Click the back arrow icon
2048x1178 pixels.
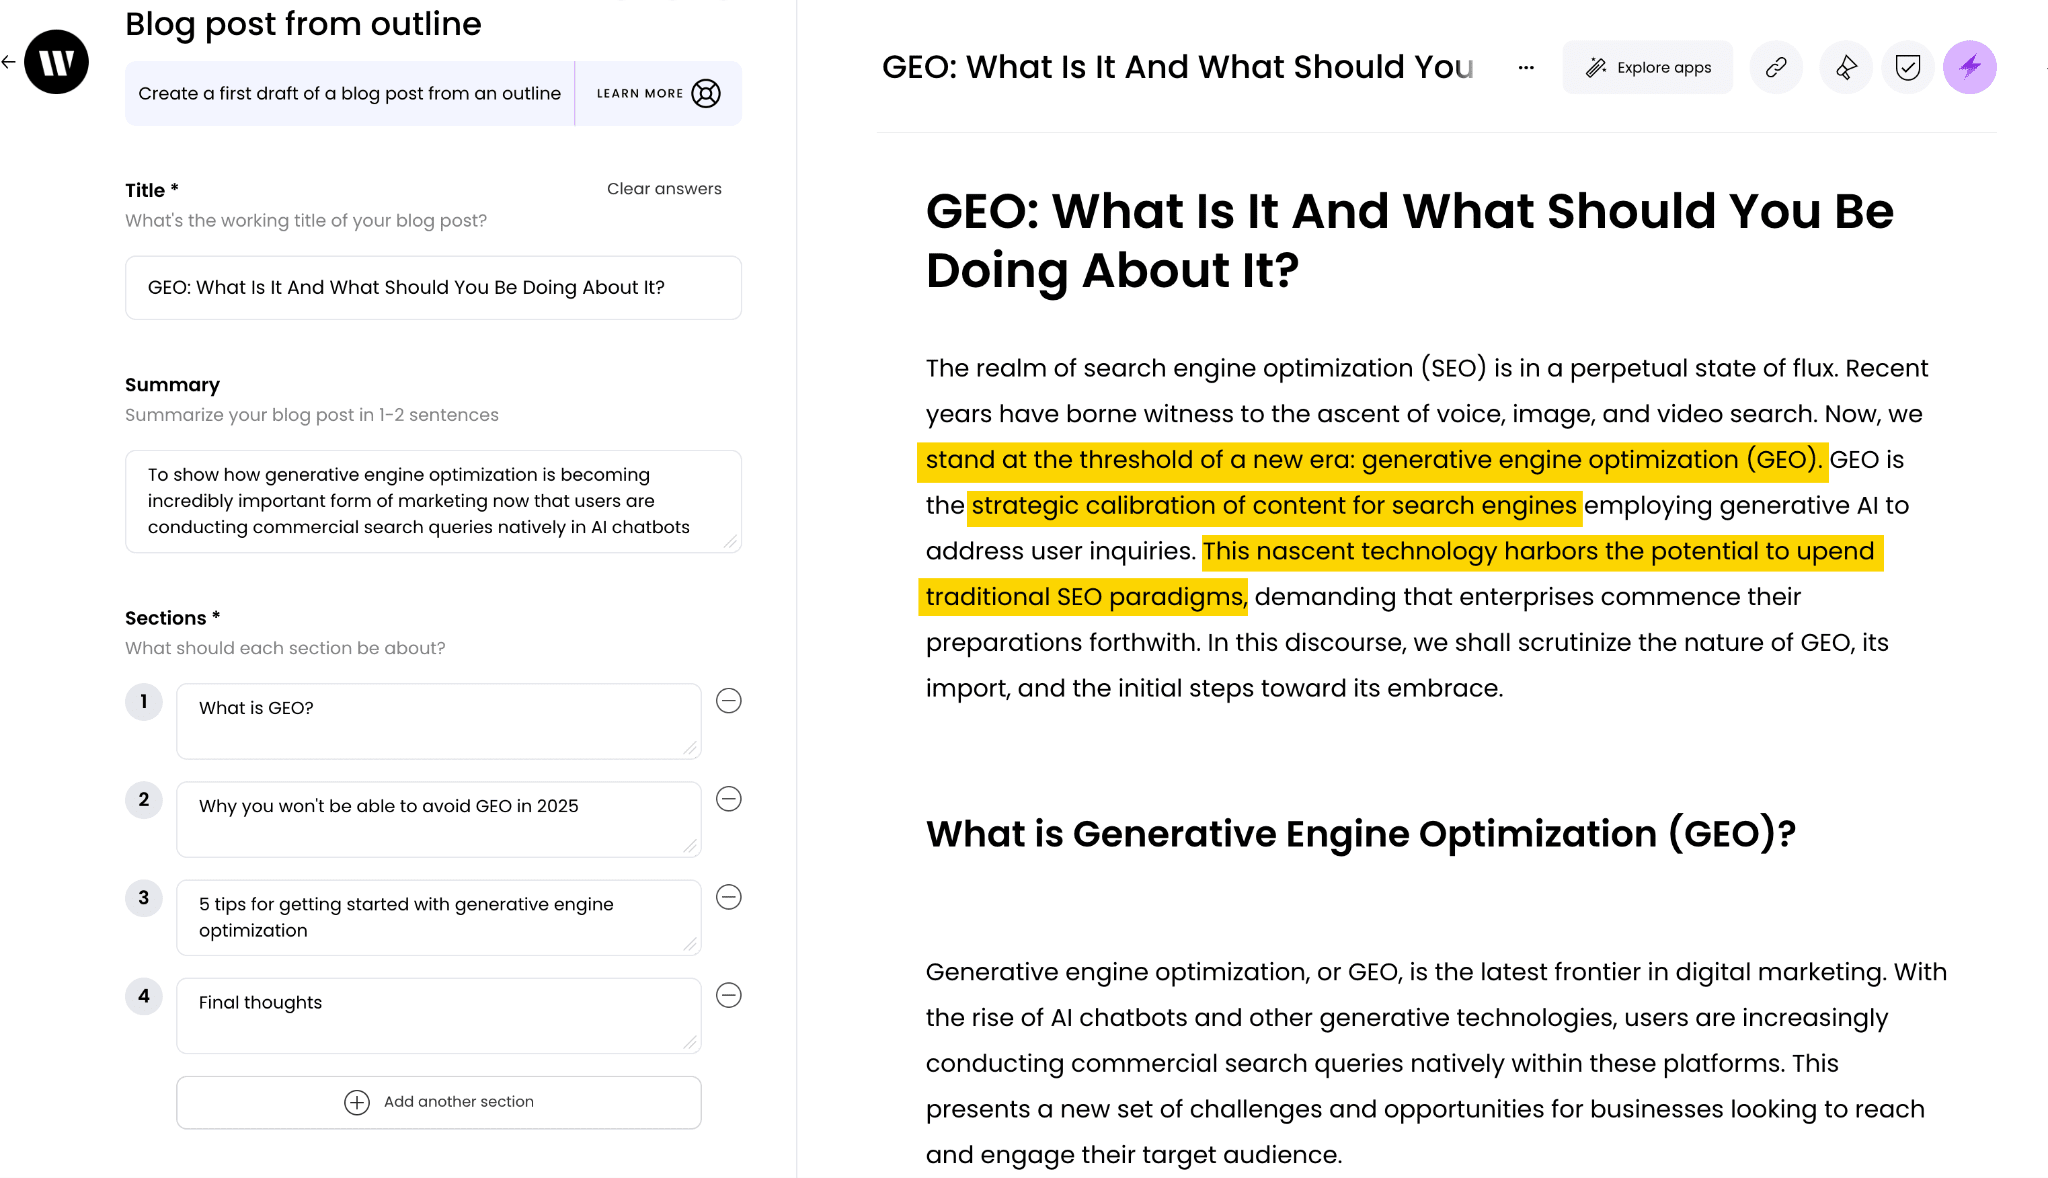pyautogui.click(x=10, y=62)
